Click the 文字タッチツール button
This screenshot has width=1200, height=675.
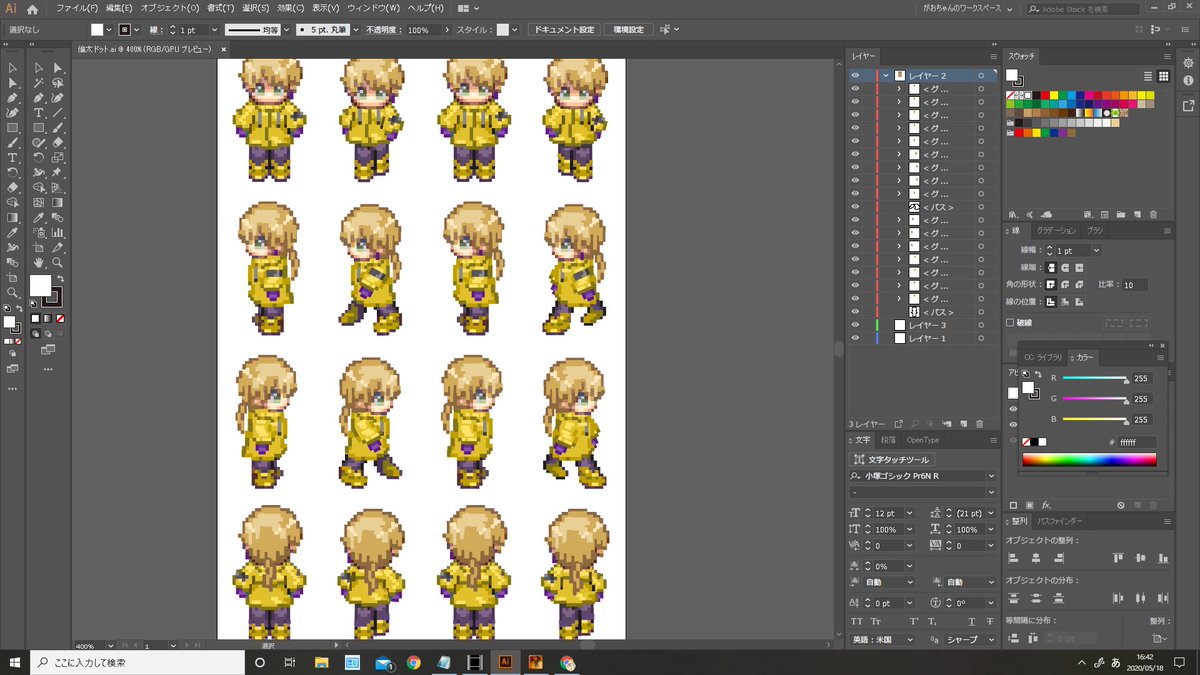click(x=892, y=460)
